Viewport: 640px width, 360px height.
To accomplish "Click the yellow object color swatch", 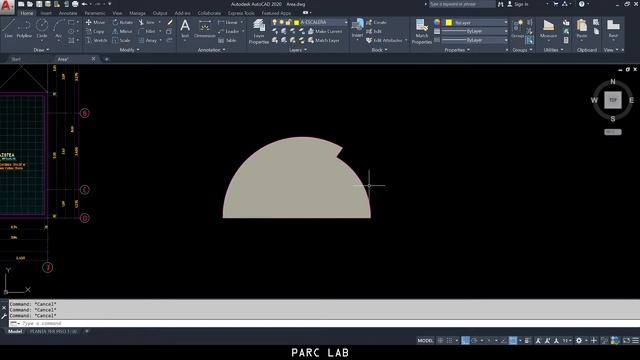I will pos(449,22).
